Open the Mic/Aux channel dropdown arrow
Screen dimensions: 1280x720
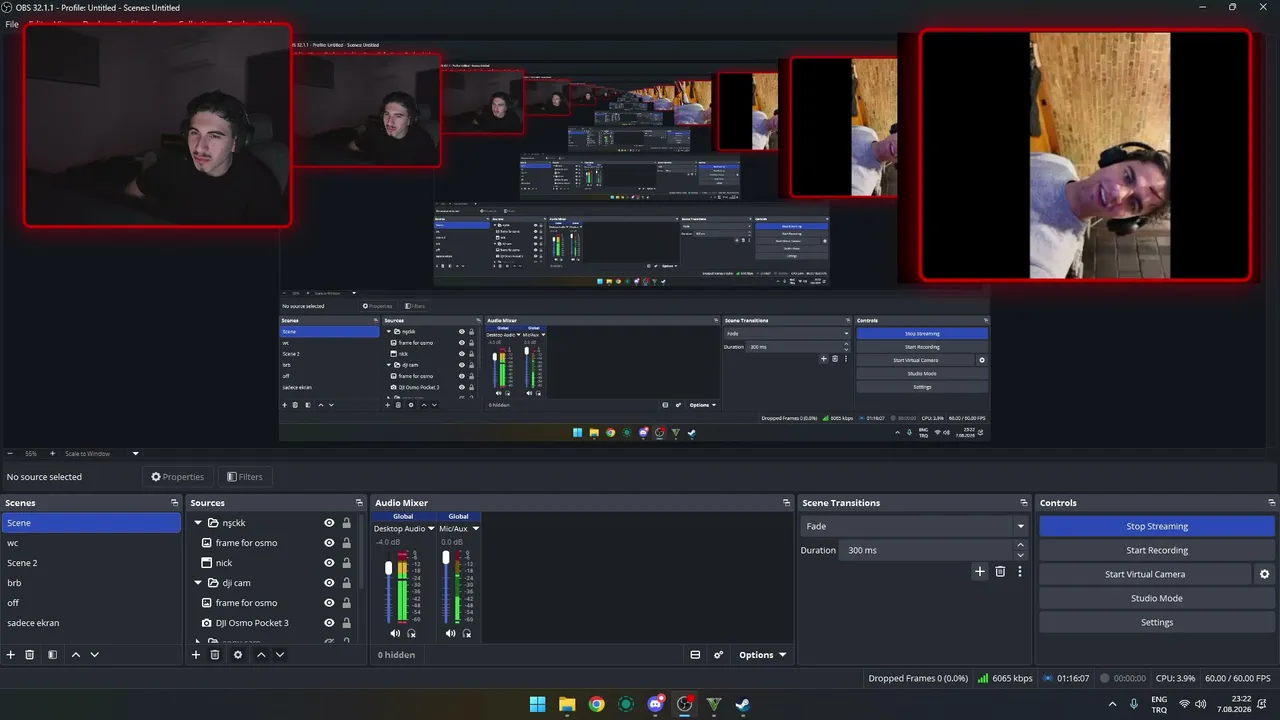point(476,529)
